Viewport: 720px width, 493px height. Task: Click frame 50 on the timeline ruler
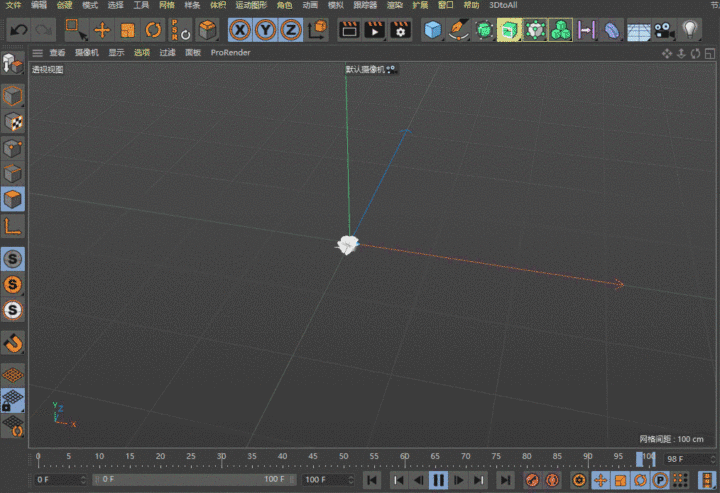(343, 457)
